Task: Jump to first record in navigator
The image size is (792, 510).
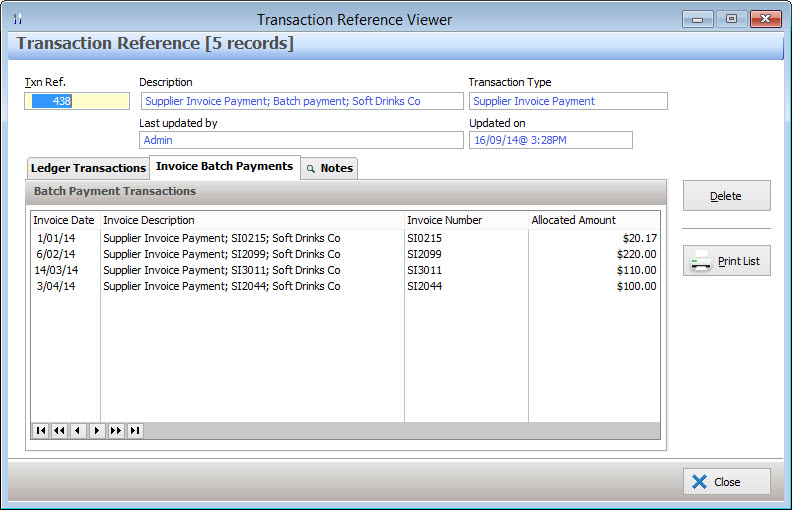Action: (x=40, y=430)
